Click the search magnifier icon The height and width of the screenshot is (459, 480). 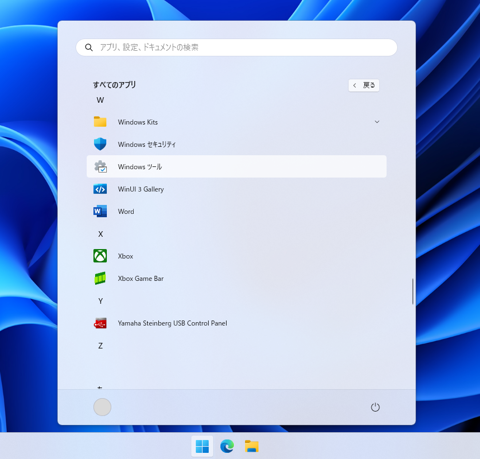tap(89, 47)
